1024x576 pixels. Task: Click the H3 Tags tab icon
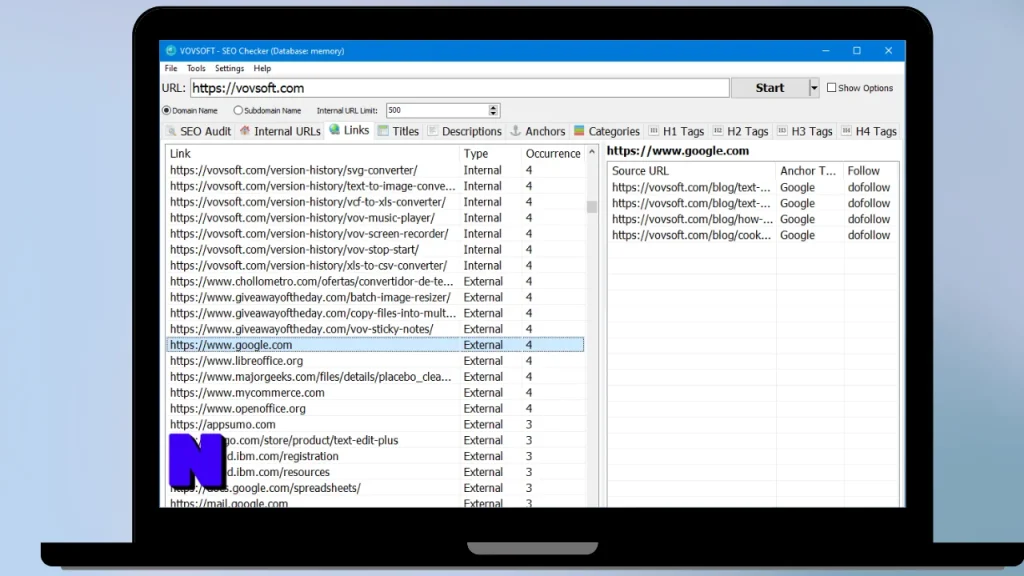(x=782, y=131)
